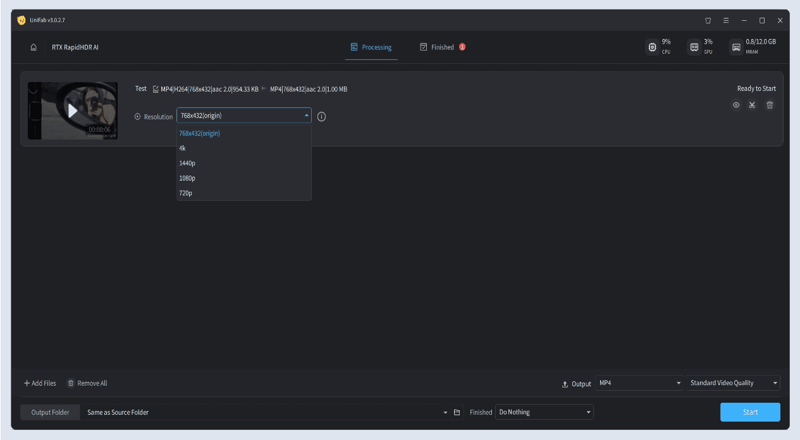Click the scissors trim icon
Image resolution: width=800 pixels, height=440 pixels.
[752, 105]
